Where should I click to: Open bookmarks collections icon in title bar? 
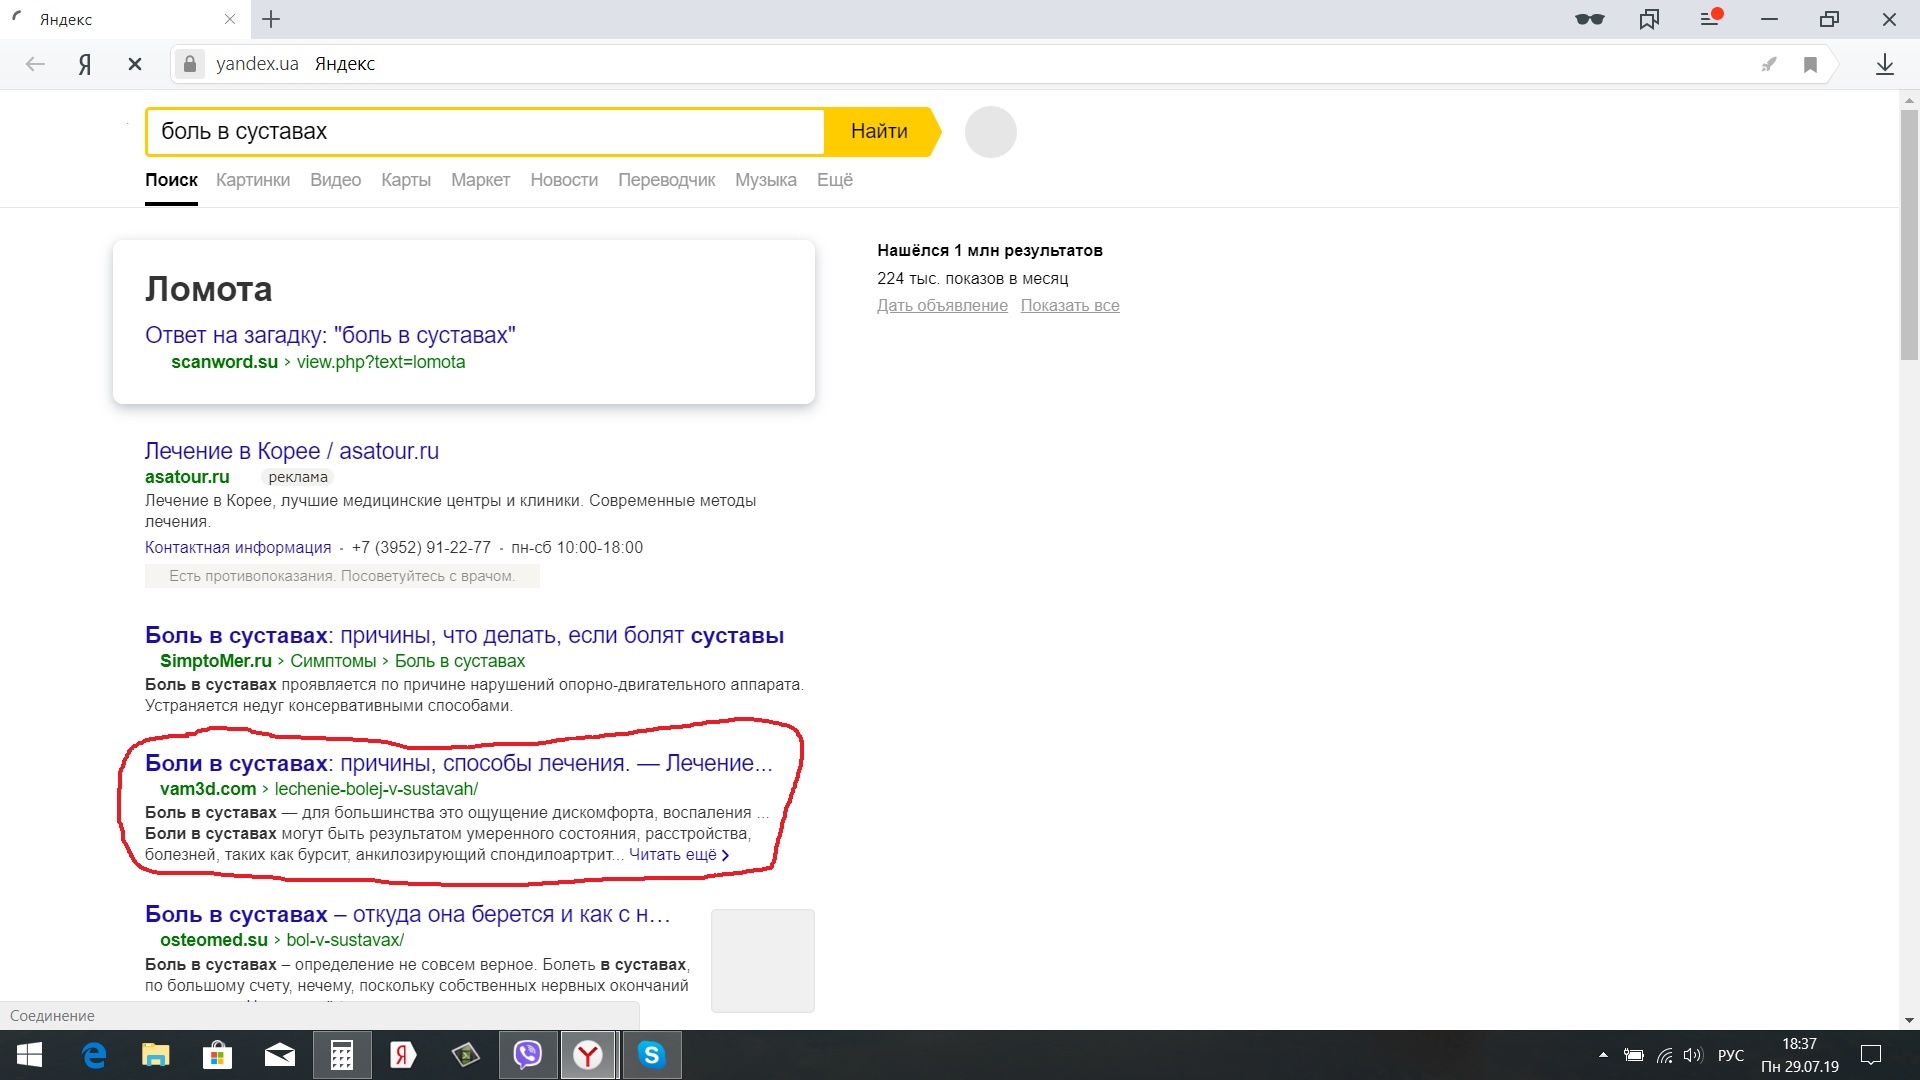[1649, 19]
